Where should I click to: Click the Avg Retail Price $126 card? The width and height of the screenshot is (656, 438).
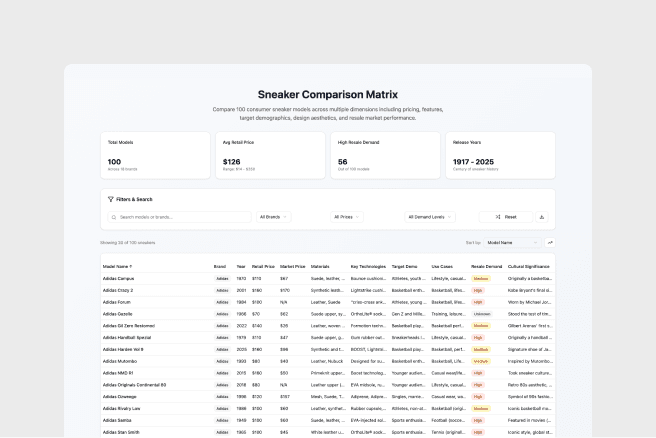(270, 155)
